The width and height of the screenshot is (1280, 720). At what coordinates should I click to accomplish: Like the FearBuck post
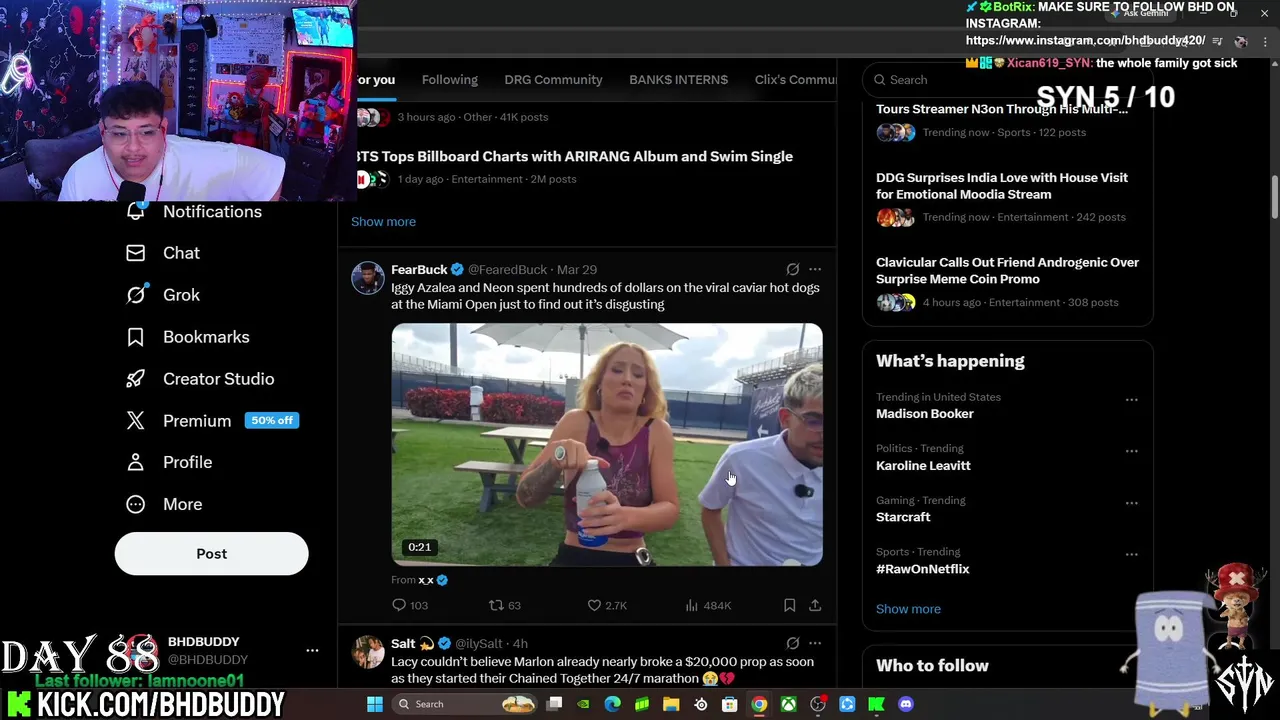click(x=606, y=605)
